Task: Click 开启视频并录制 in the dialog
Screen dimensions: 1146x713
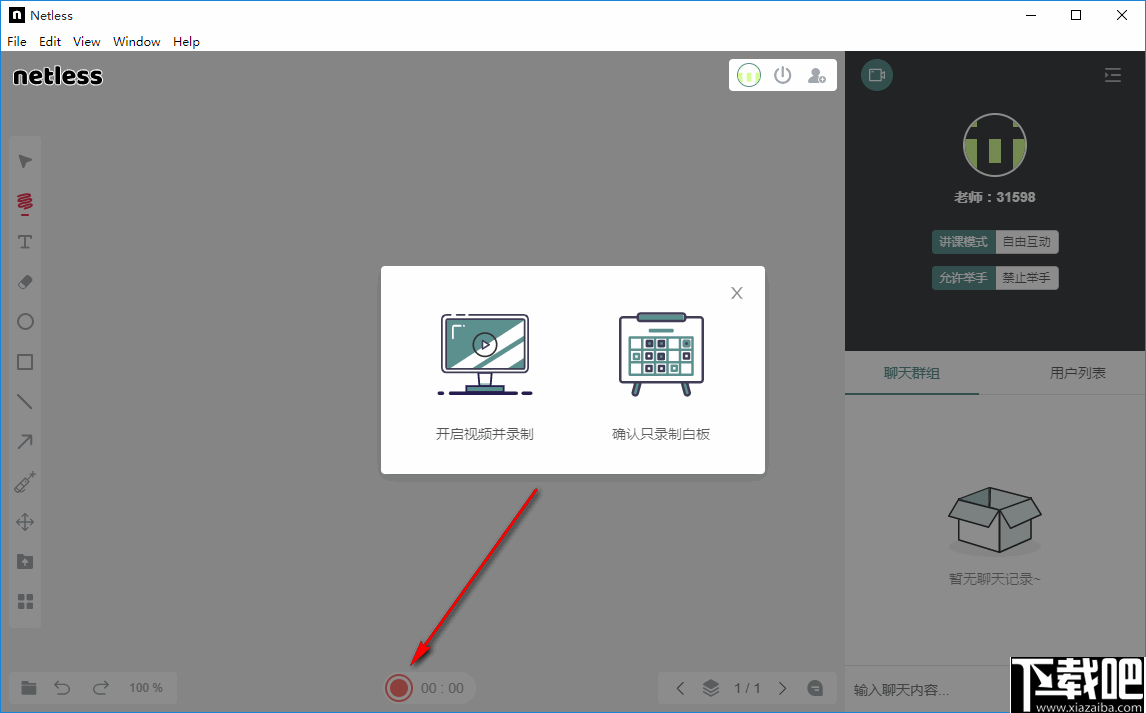Action: click(484, 360)
